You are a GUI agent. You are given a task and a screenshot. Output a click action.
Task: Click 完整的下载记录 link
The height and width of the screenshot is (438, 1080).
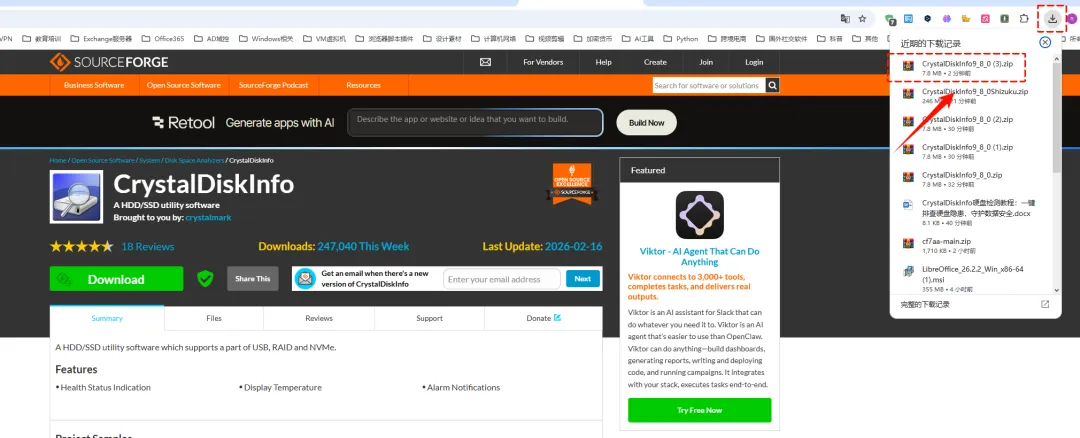(925, 304)
